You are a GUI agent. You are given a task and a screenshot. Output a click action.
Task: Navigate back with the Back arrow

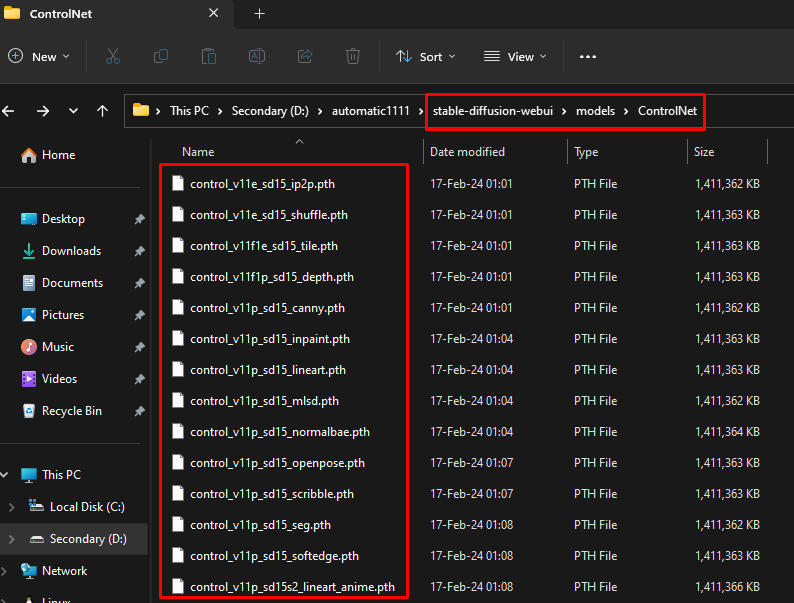click(x=9, y=111)
